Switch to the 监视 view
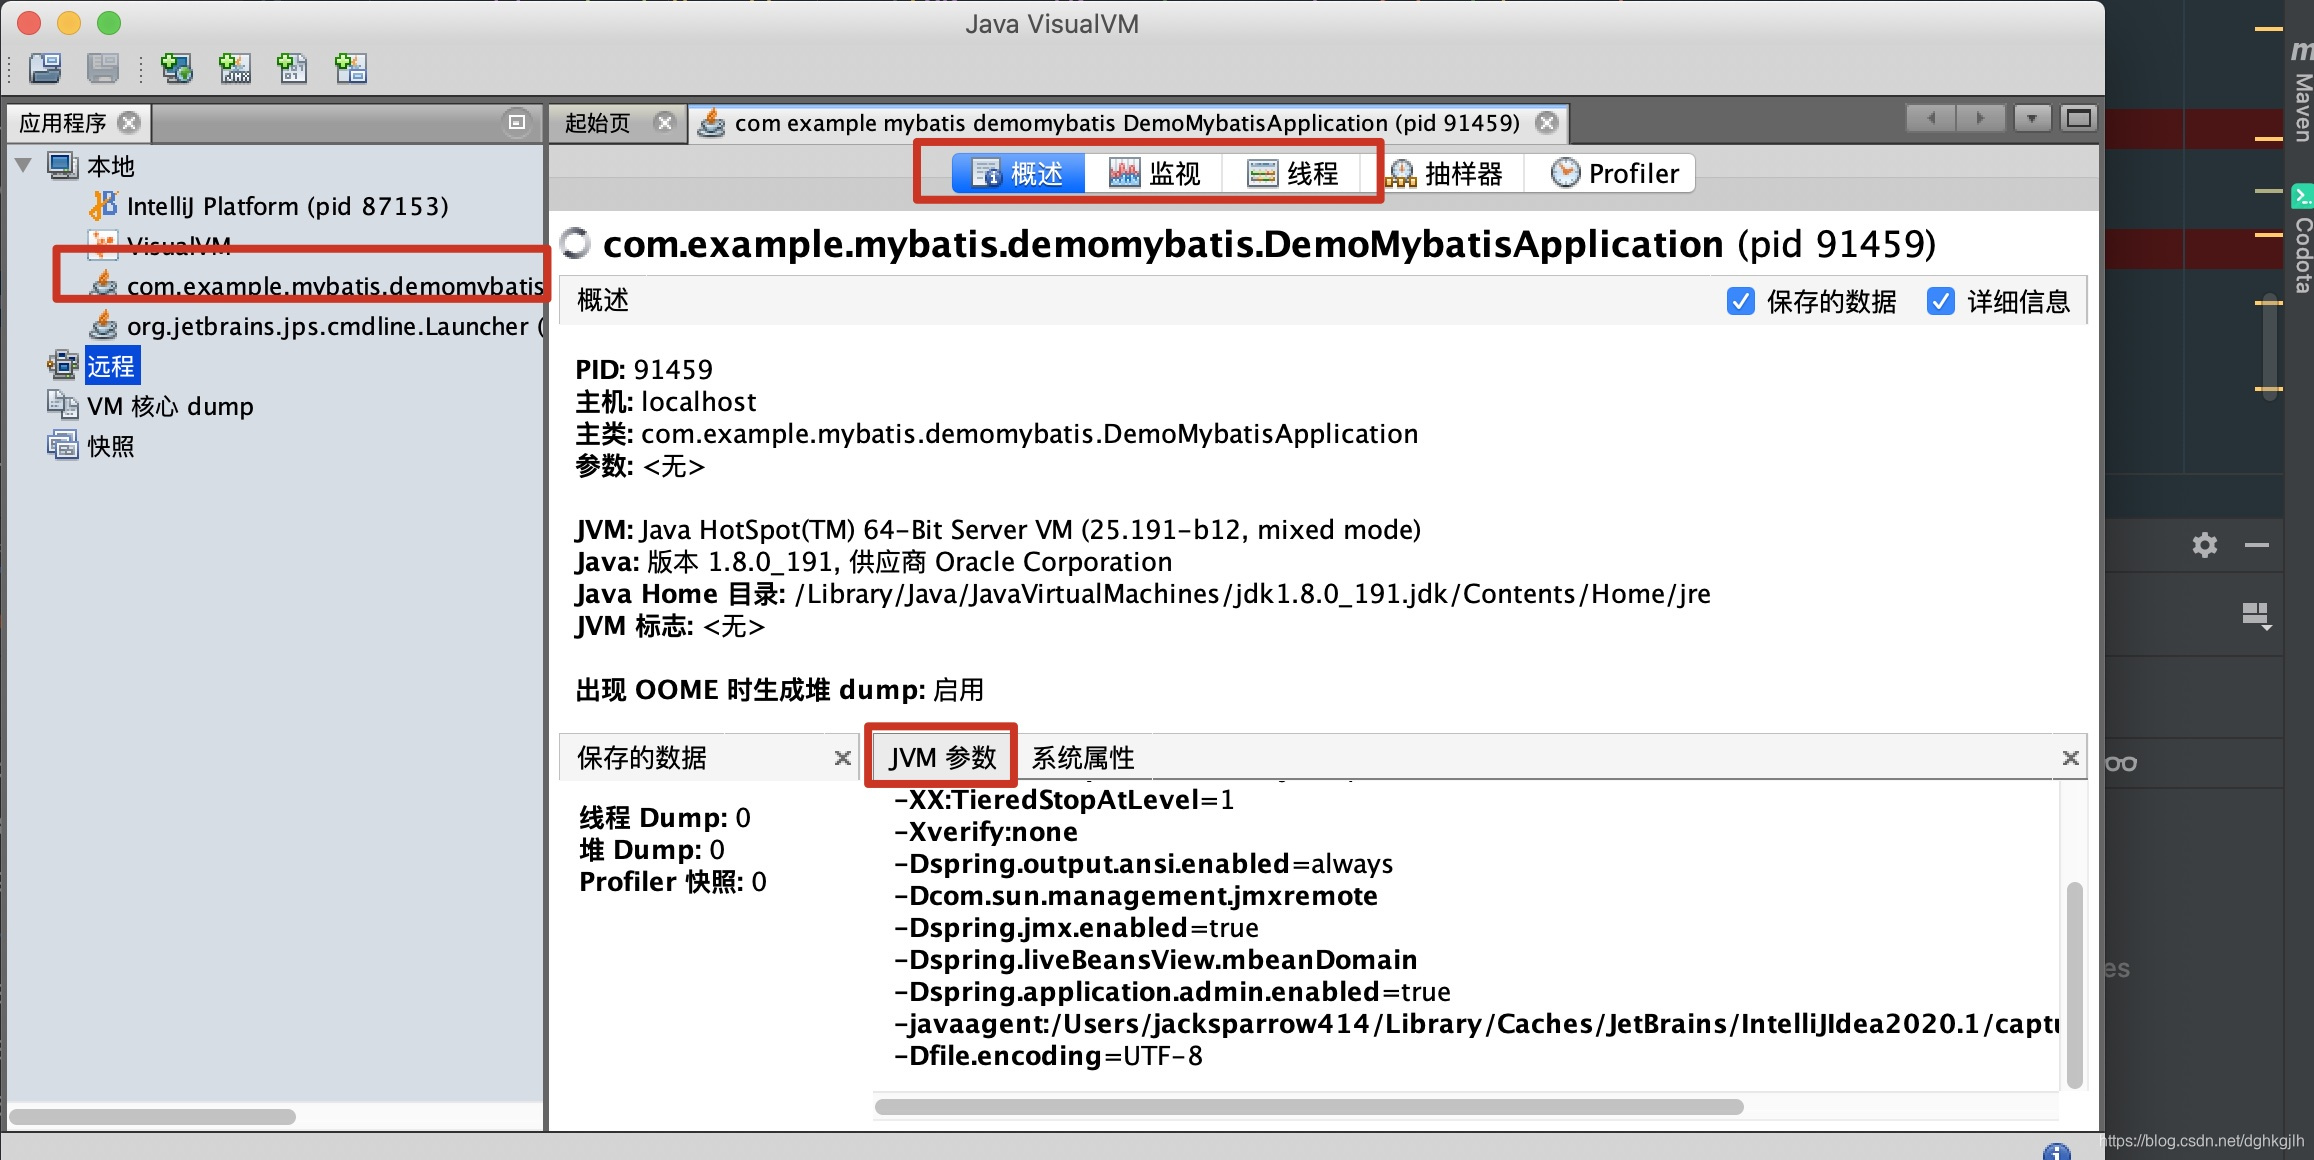 tap(1154, 173)
